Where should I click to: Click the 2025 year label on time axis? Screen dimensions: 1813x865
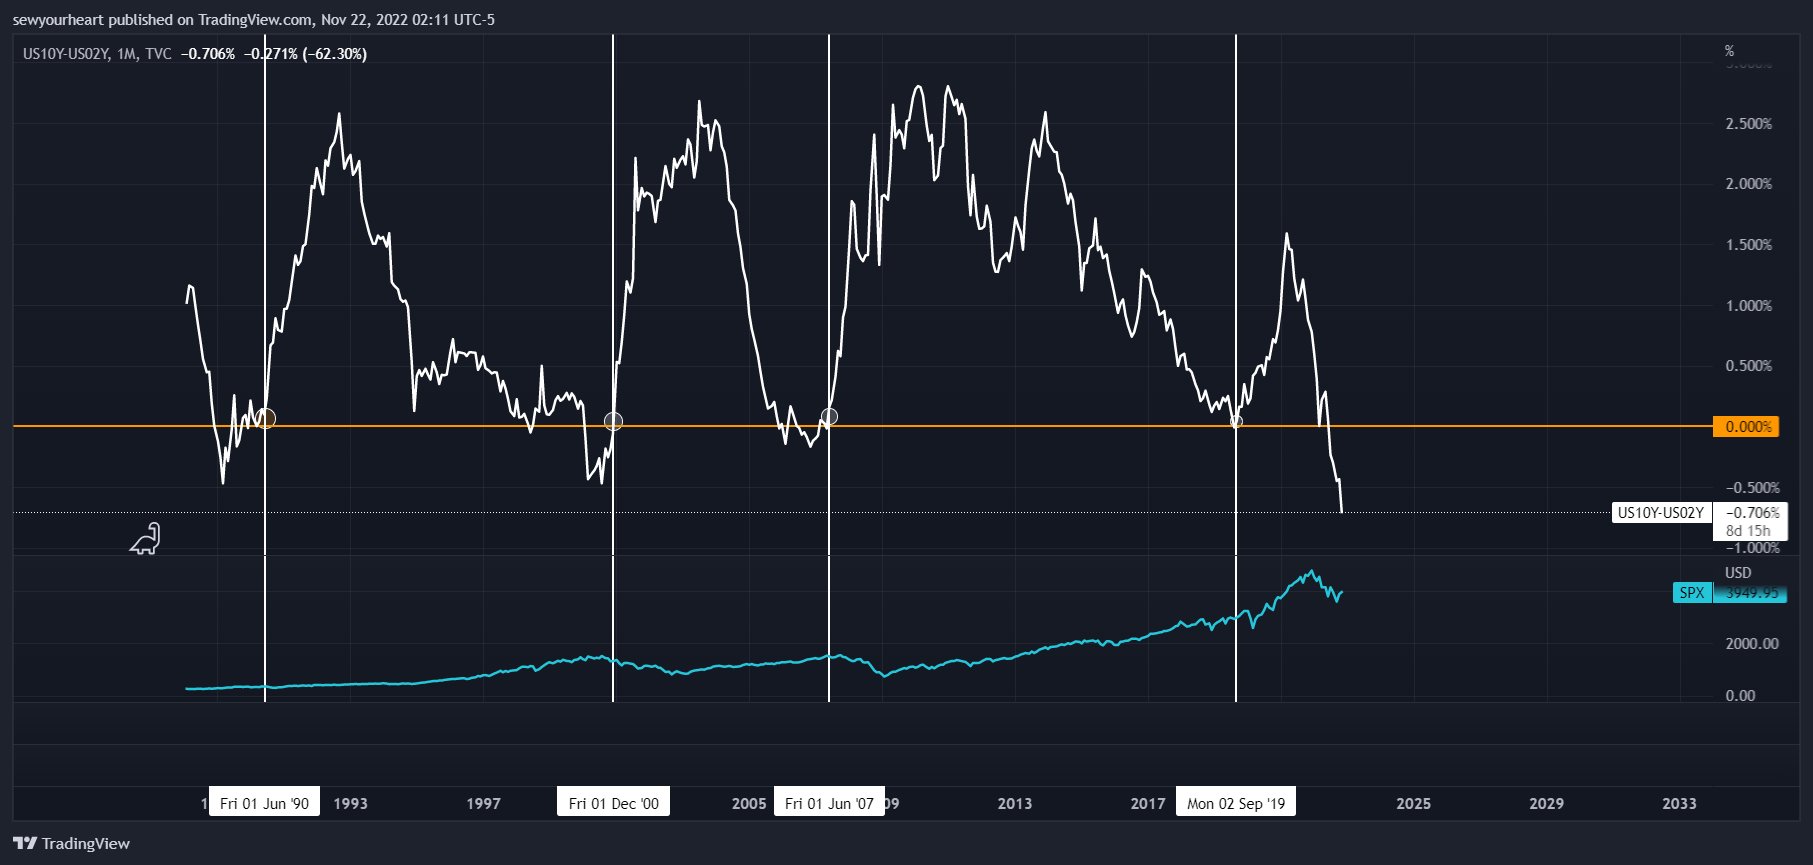1413,803
